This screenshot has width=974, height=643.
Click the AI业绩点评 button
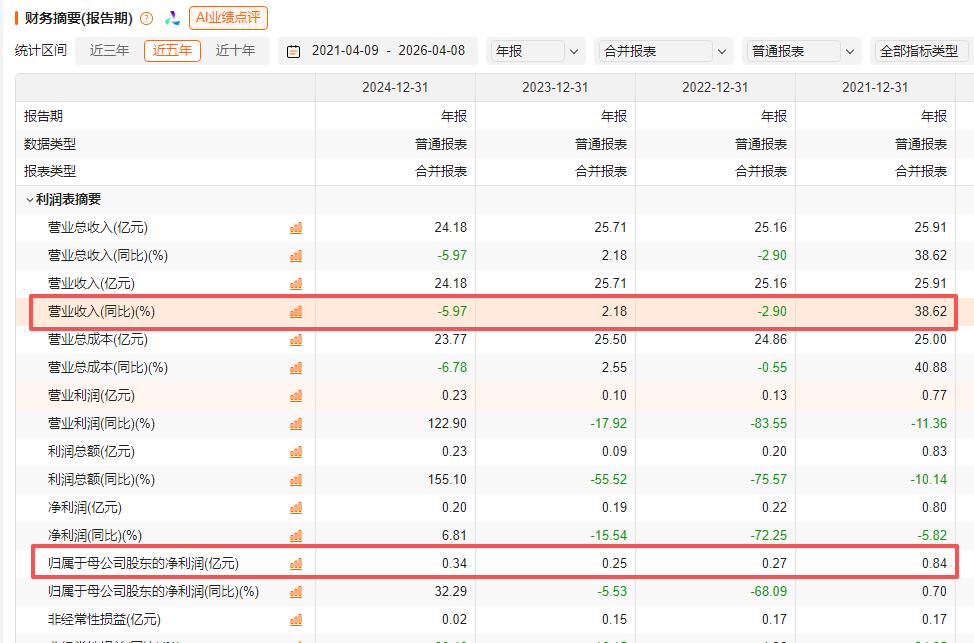228,18
